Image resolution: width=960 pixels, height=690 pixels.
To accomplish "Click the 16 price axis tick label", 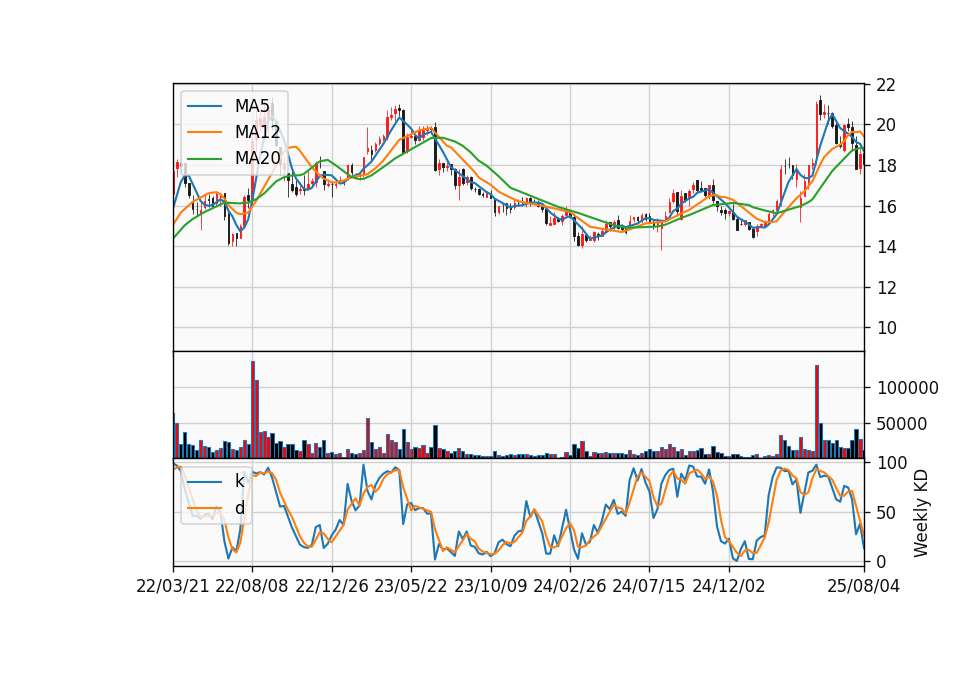I will click(x=886, y=207).
